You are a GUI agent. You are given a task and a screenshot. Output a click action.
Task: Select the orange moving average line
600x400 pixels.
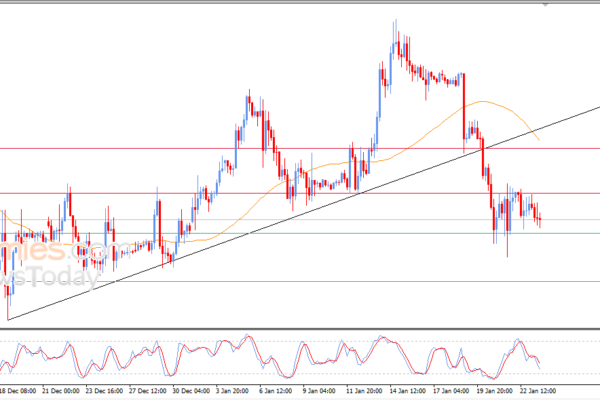click(x=420, y=132)
